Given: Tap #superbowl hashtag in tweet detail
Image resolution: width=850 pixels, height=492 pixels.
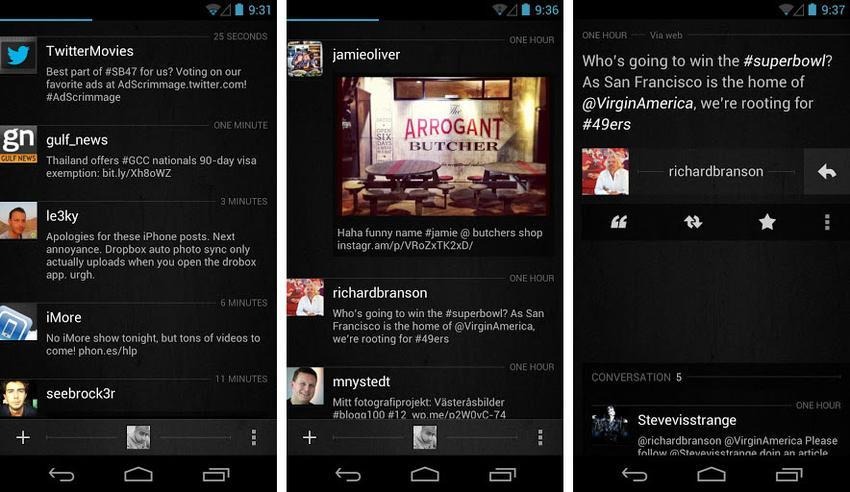Looking at the screenshot, I should coord(784,61).
